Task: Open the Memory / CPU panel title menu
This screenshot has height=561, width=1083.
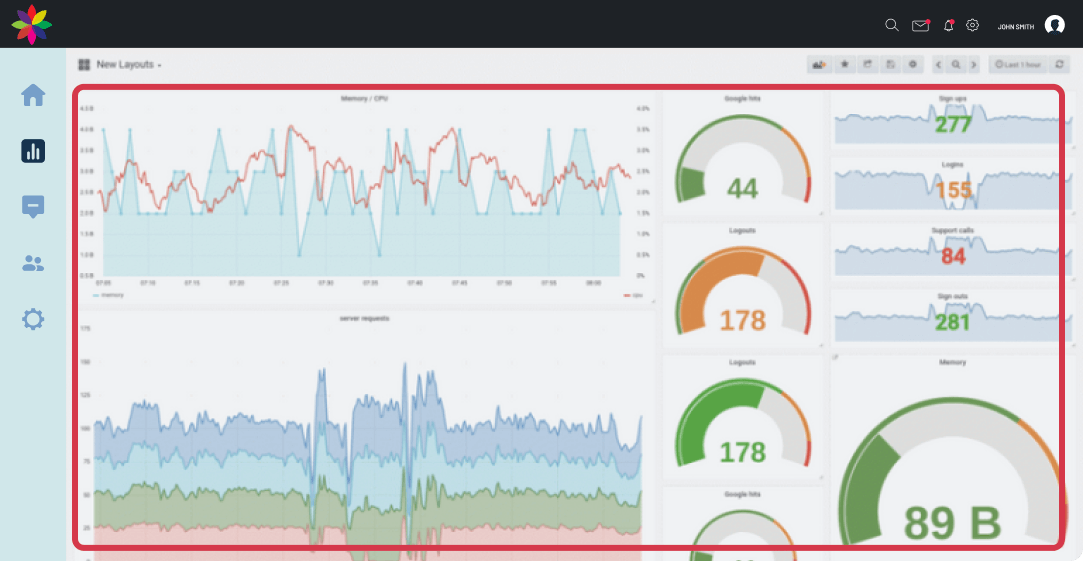Action: 365,99
